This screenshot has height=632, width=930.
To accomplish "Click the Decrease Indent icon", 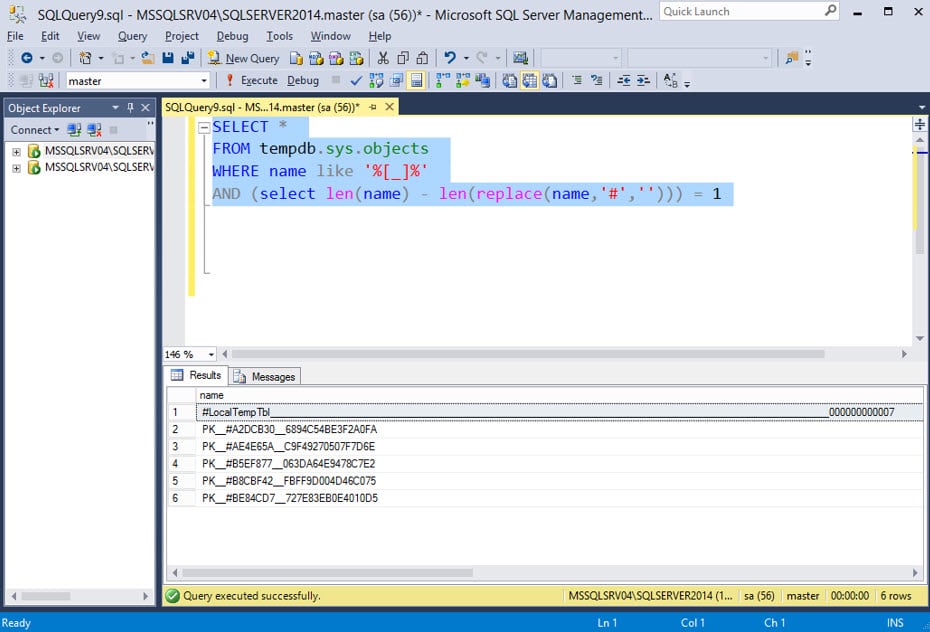I will point(624,80).
